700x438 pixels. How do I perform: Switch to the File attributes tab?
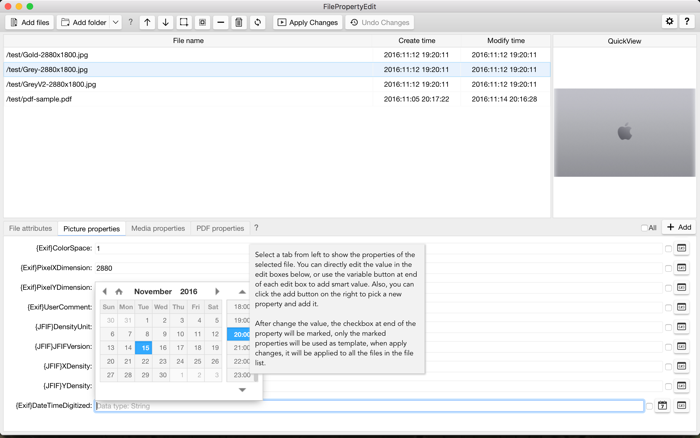[30, 228]
